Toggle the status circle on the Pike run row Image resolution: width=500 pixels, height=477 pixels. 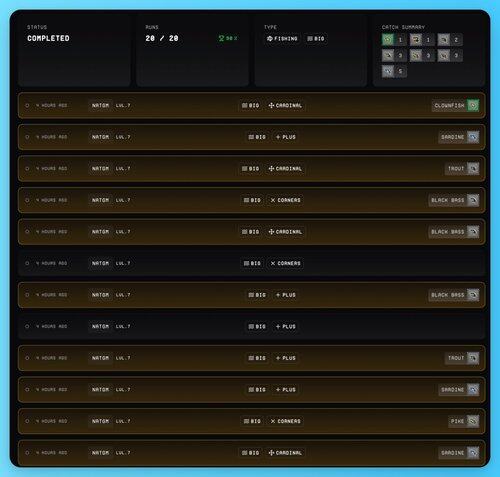tap(27, 421)
